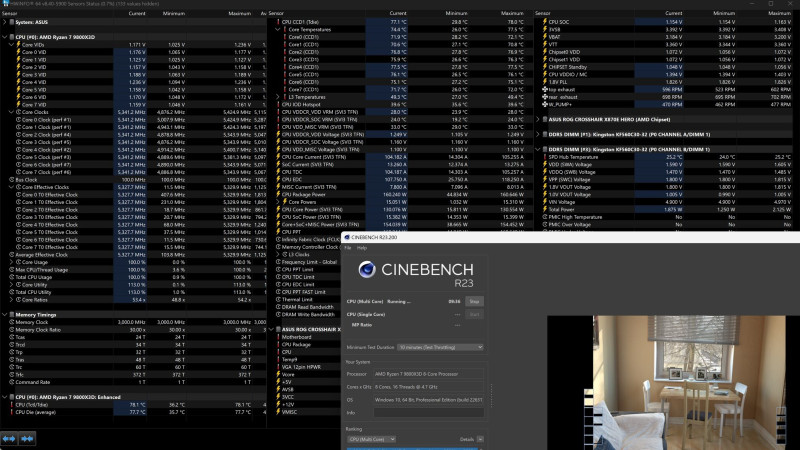Click the lightning icon beside VBAT
This screenshot has height=450, width=800.
545,37
